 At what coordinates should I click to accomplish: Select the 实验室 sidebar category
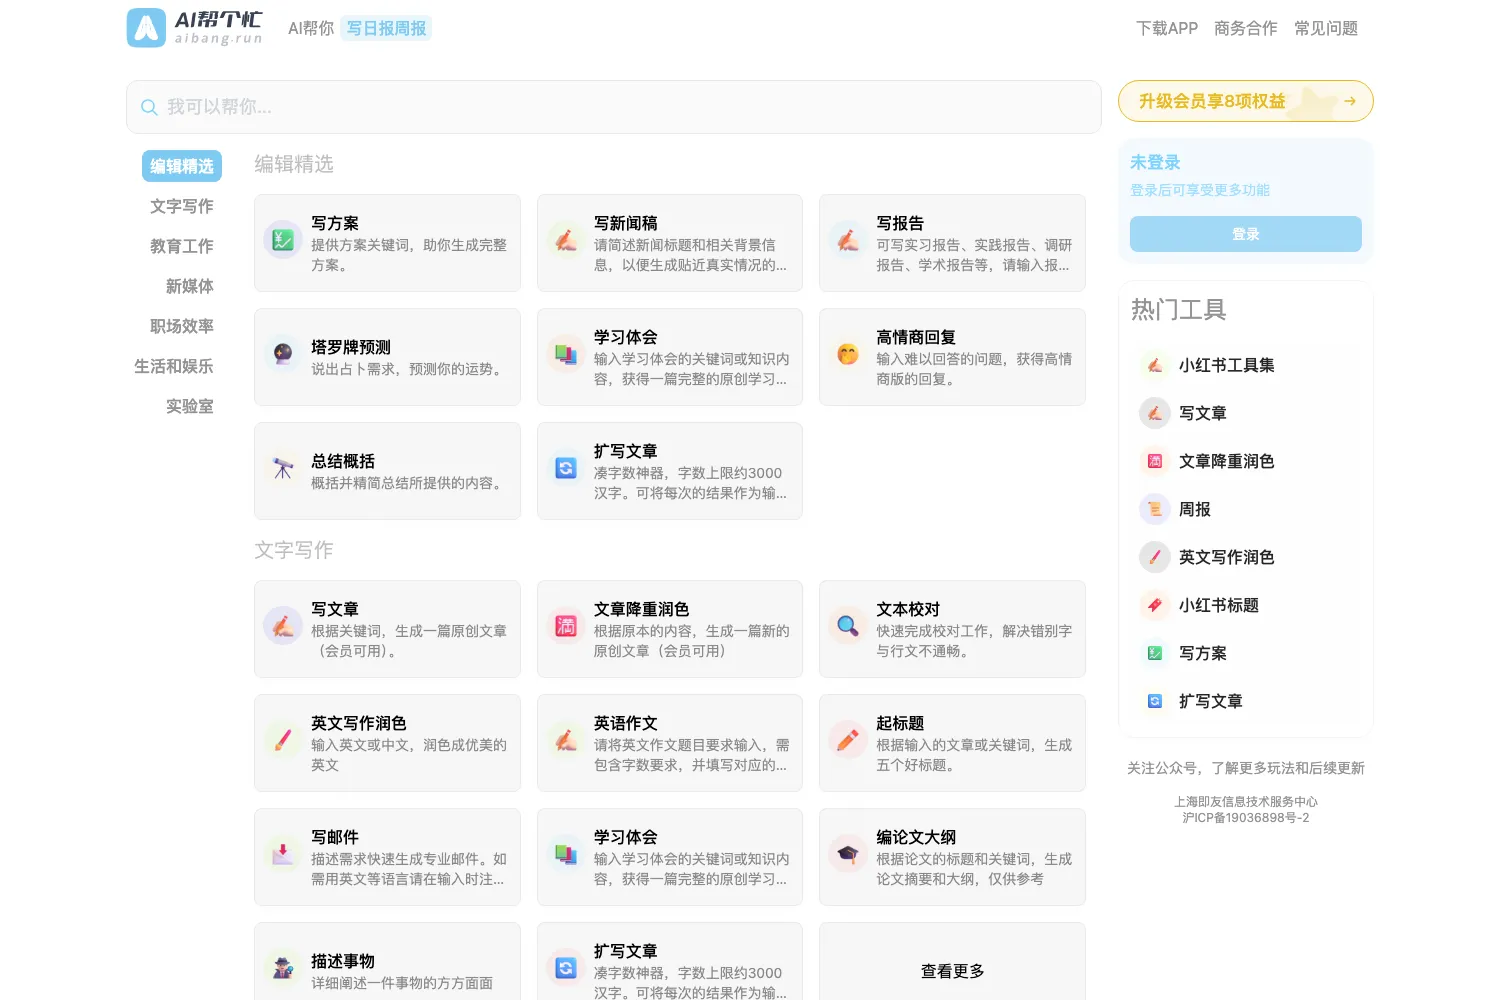pyautogui.click(x=190, y=406)
